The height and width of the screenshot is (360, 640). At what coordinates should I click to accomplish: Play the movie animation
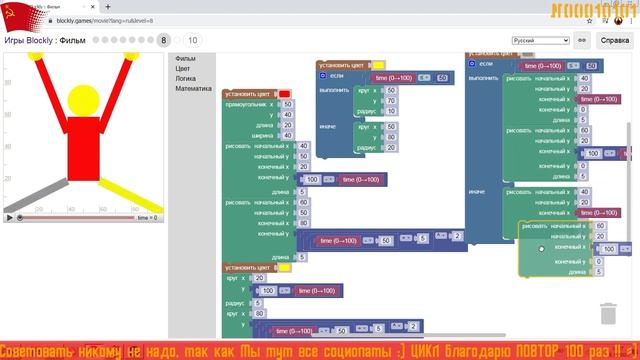coord(9,218)
